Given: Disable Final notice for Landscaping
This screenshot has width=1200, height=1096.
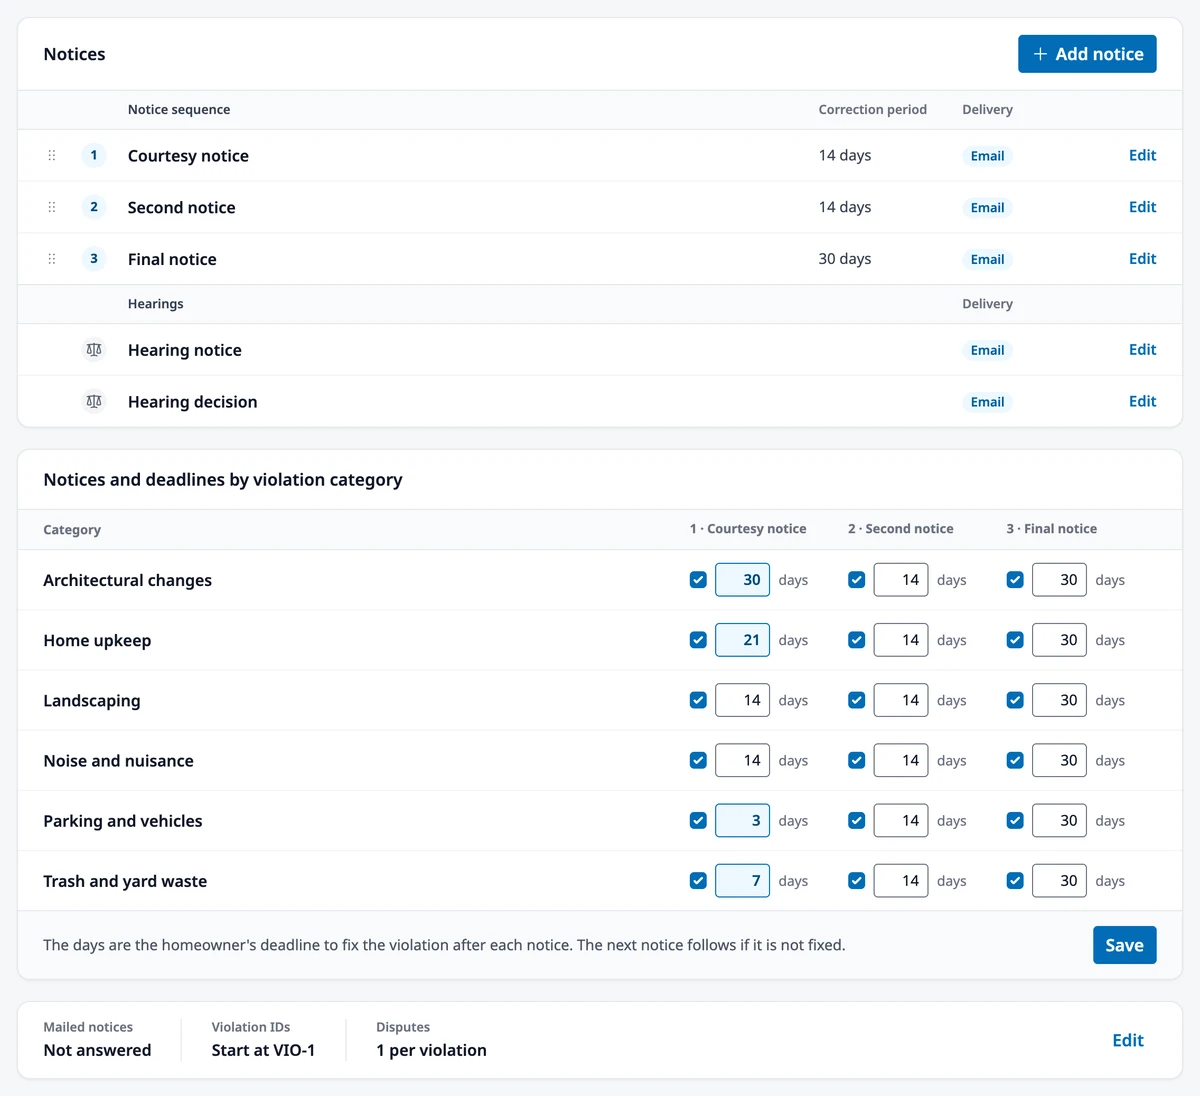Looking at the screenshot, I should [1015, 700].
